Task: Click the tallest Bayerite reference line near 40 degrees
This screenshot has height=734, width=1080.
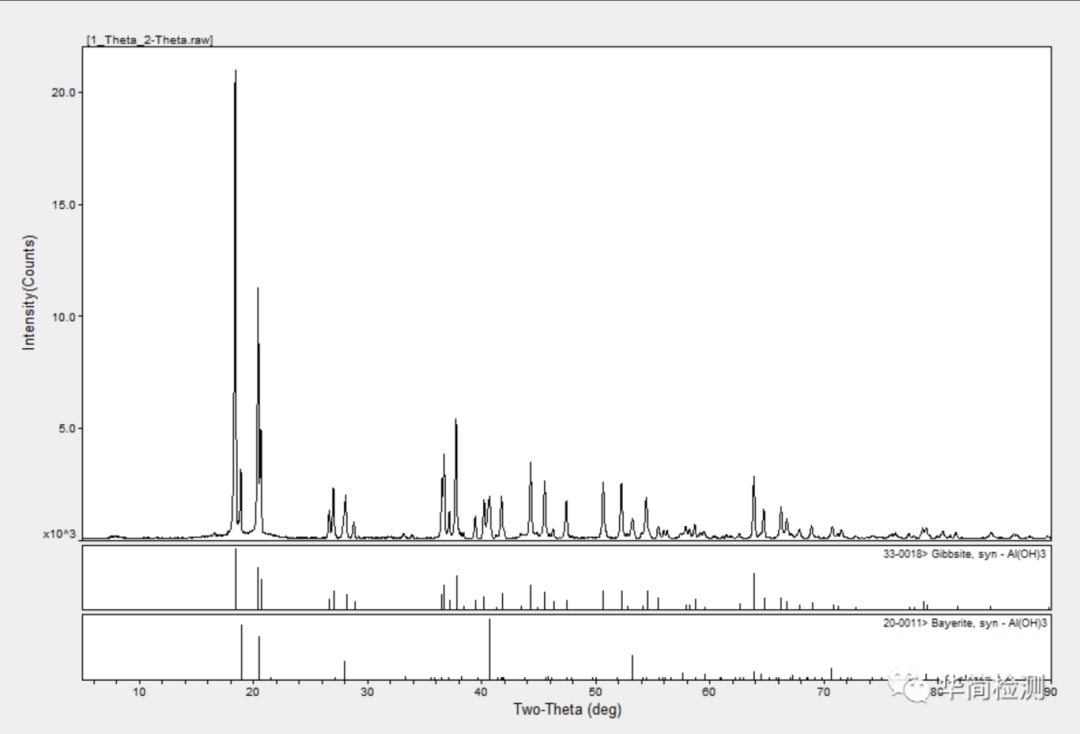Action: pos(490,650)
